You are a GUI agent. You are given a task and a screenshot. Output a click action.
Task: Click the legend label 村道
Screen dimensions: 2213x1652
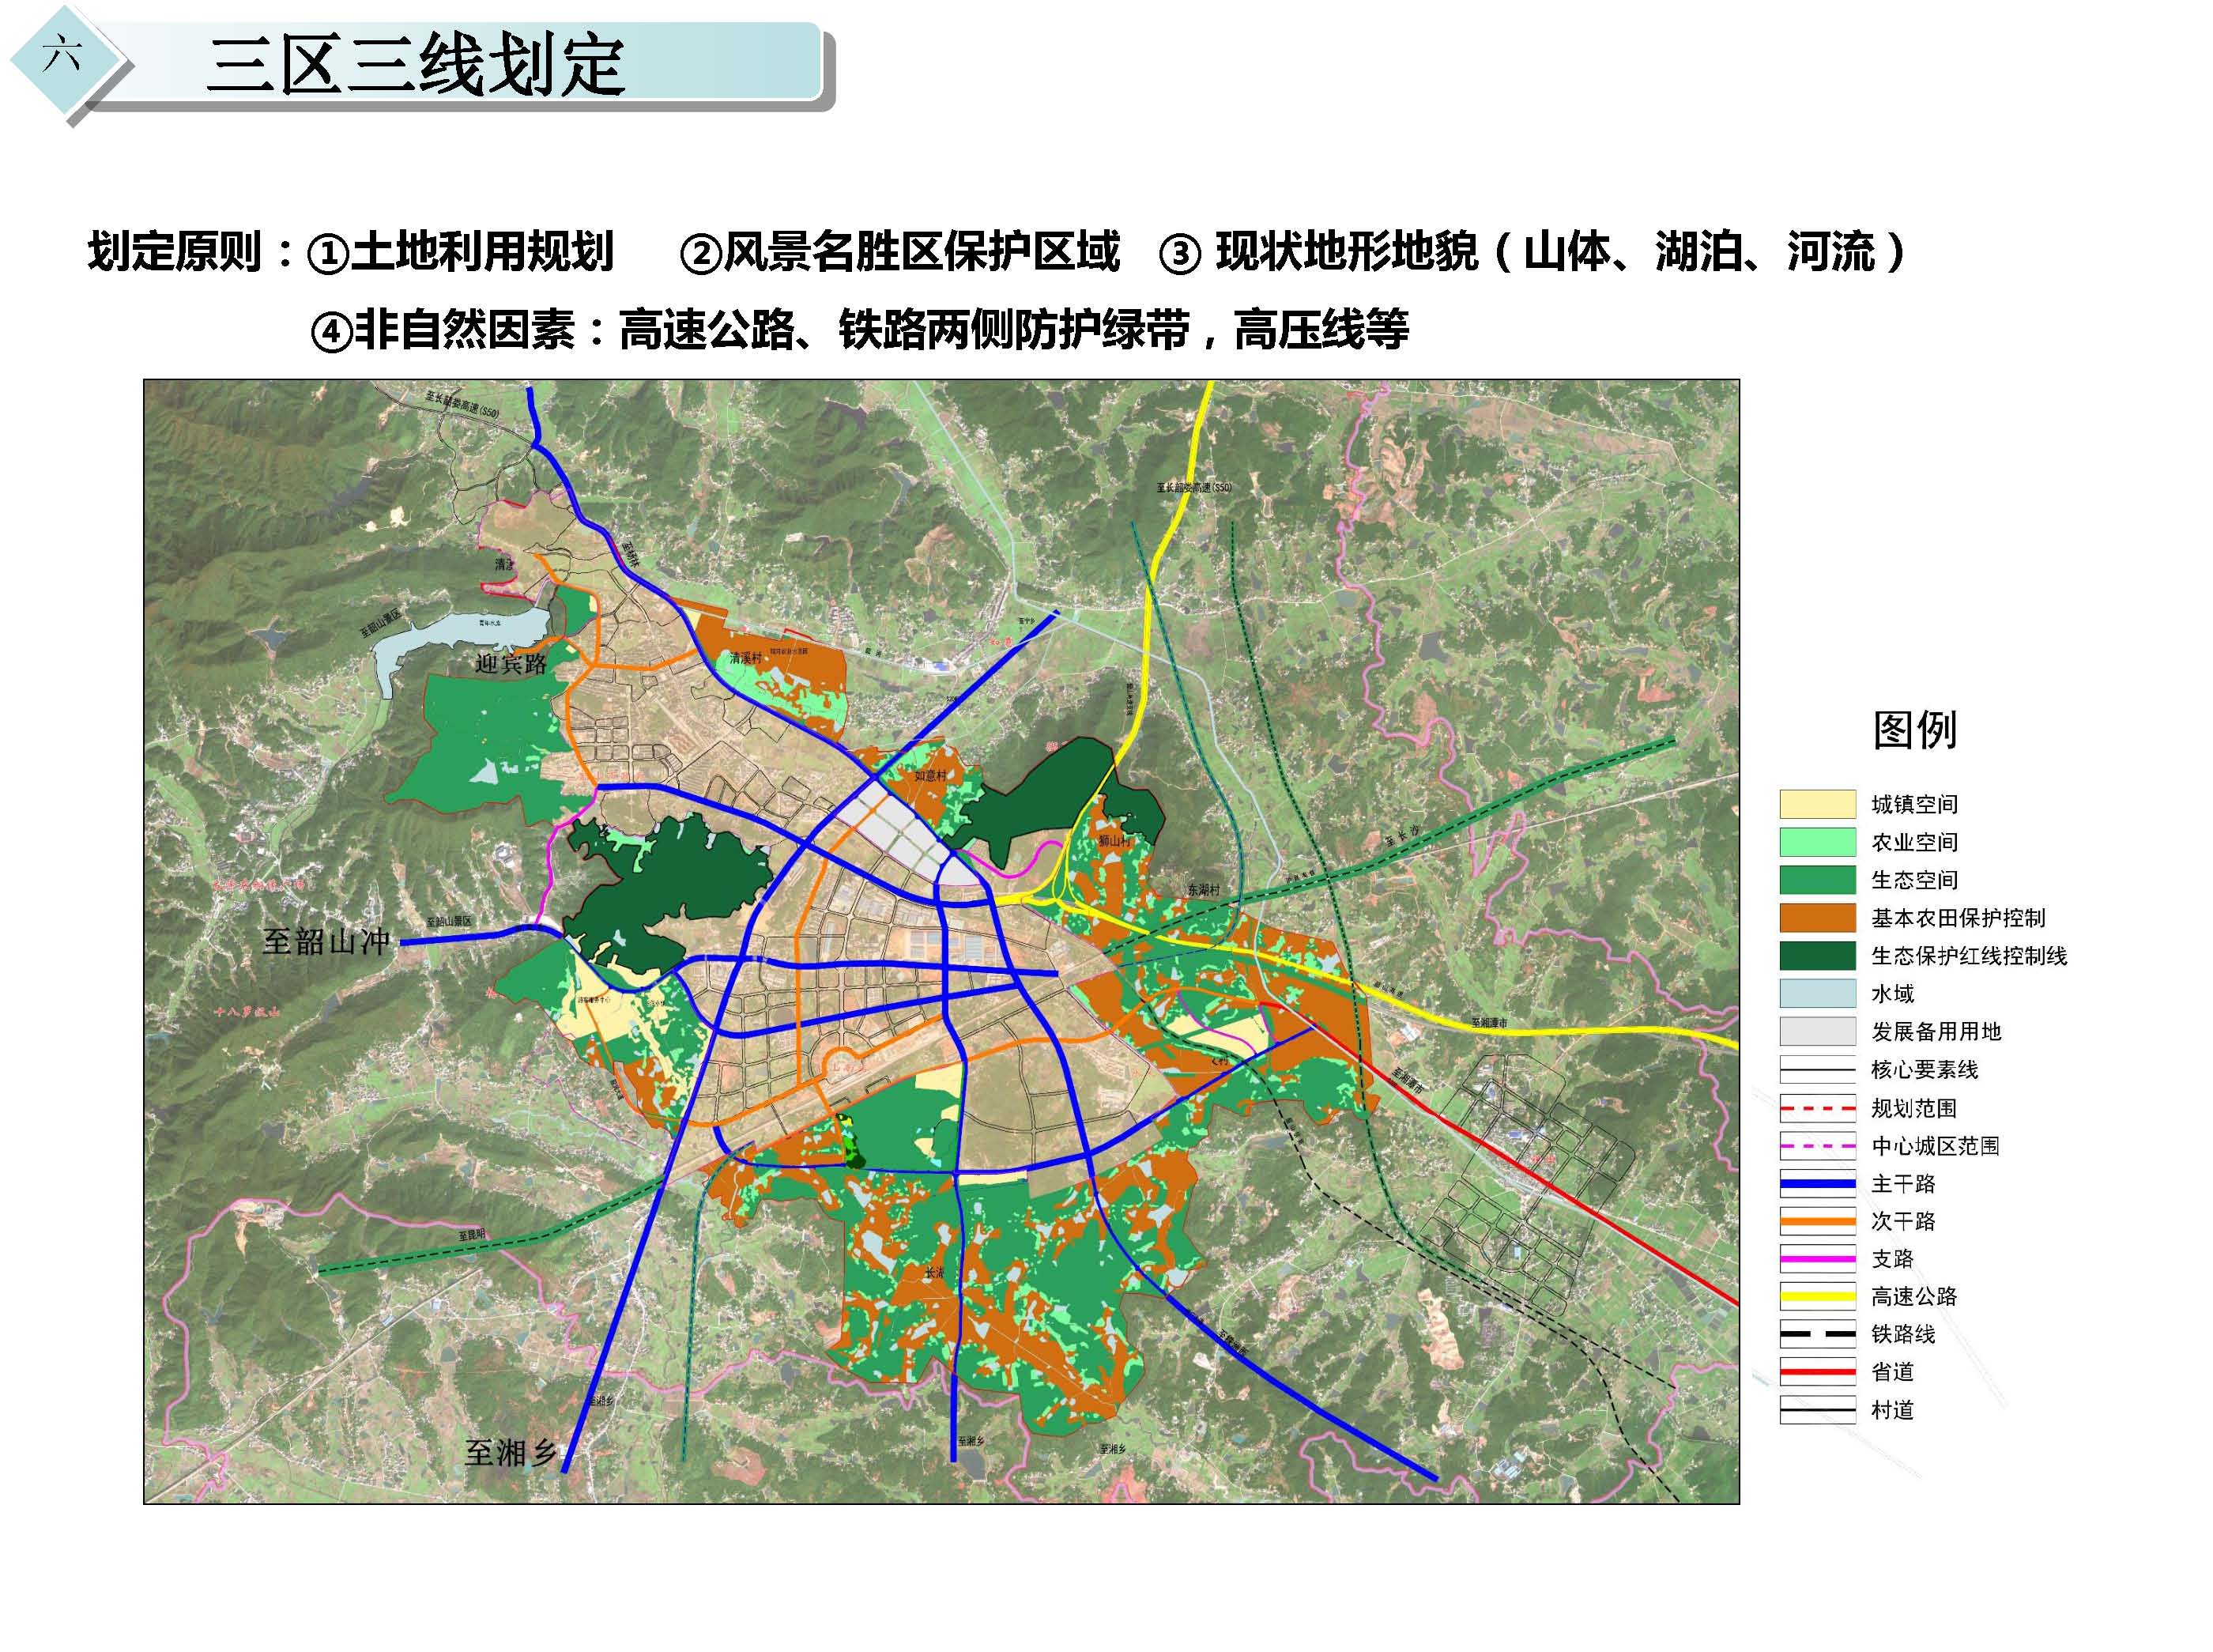[x=1893, y=1410]
